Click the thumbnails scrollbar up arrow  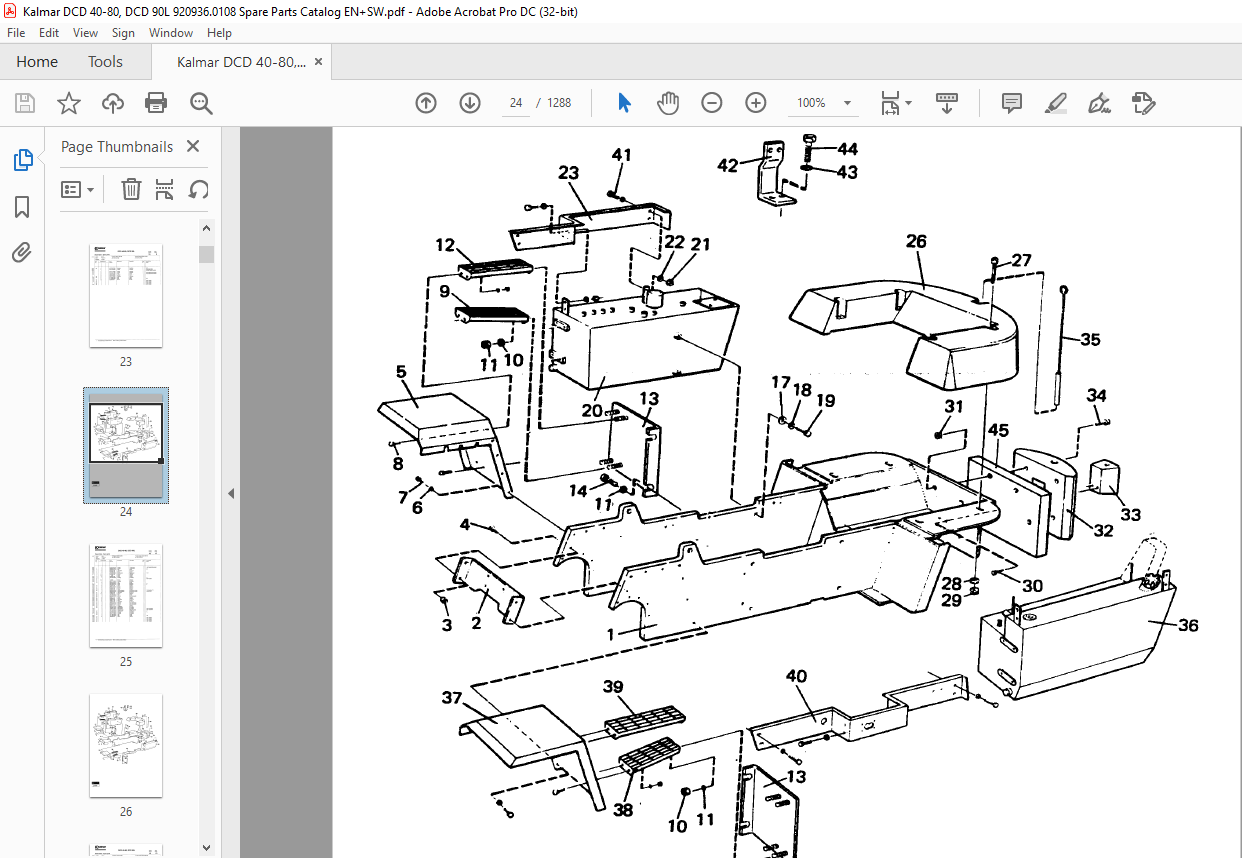coord(206,228)
